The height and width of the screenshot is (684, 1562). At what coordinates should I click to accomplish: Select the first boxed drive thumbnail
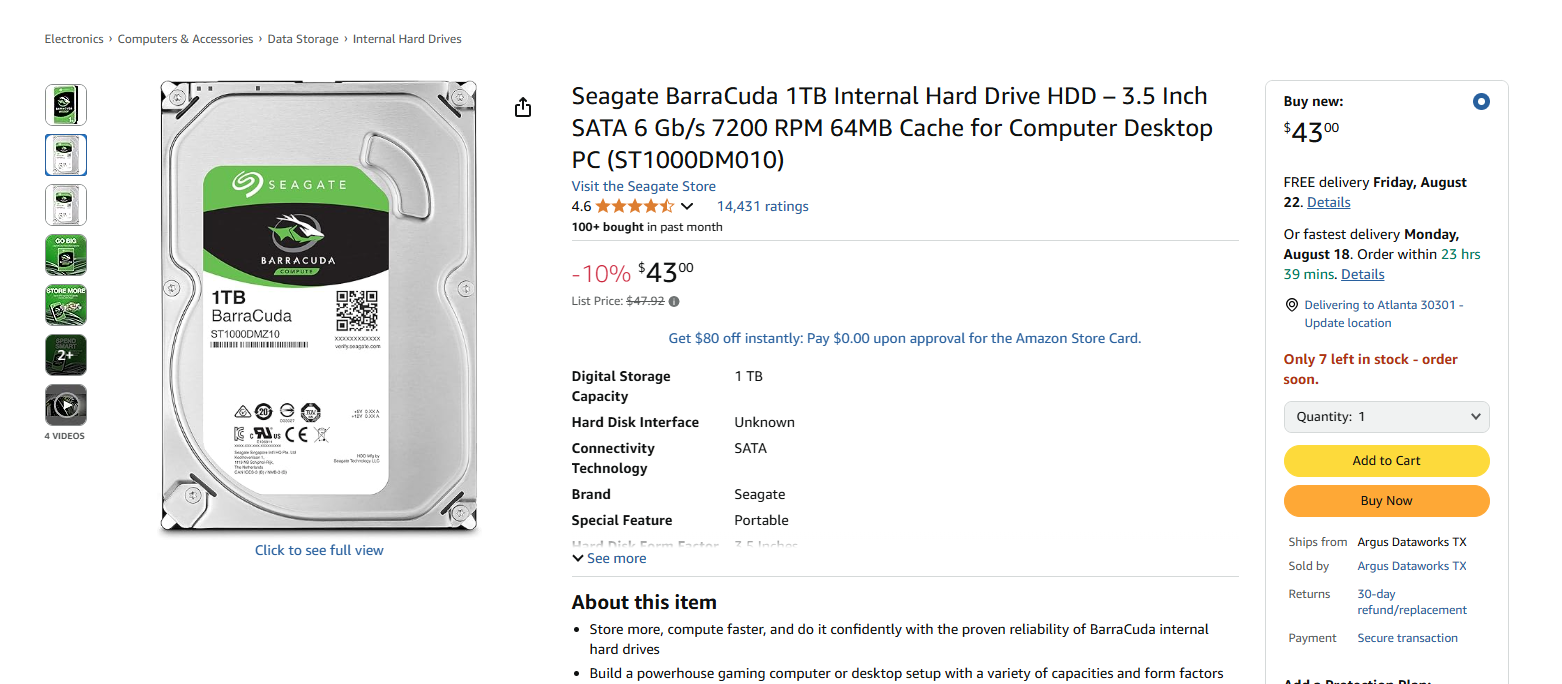click(66, 105)
